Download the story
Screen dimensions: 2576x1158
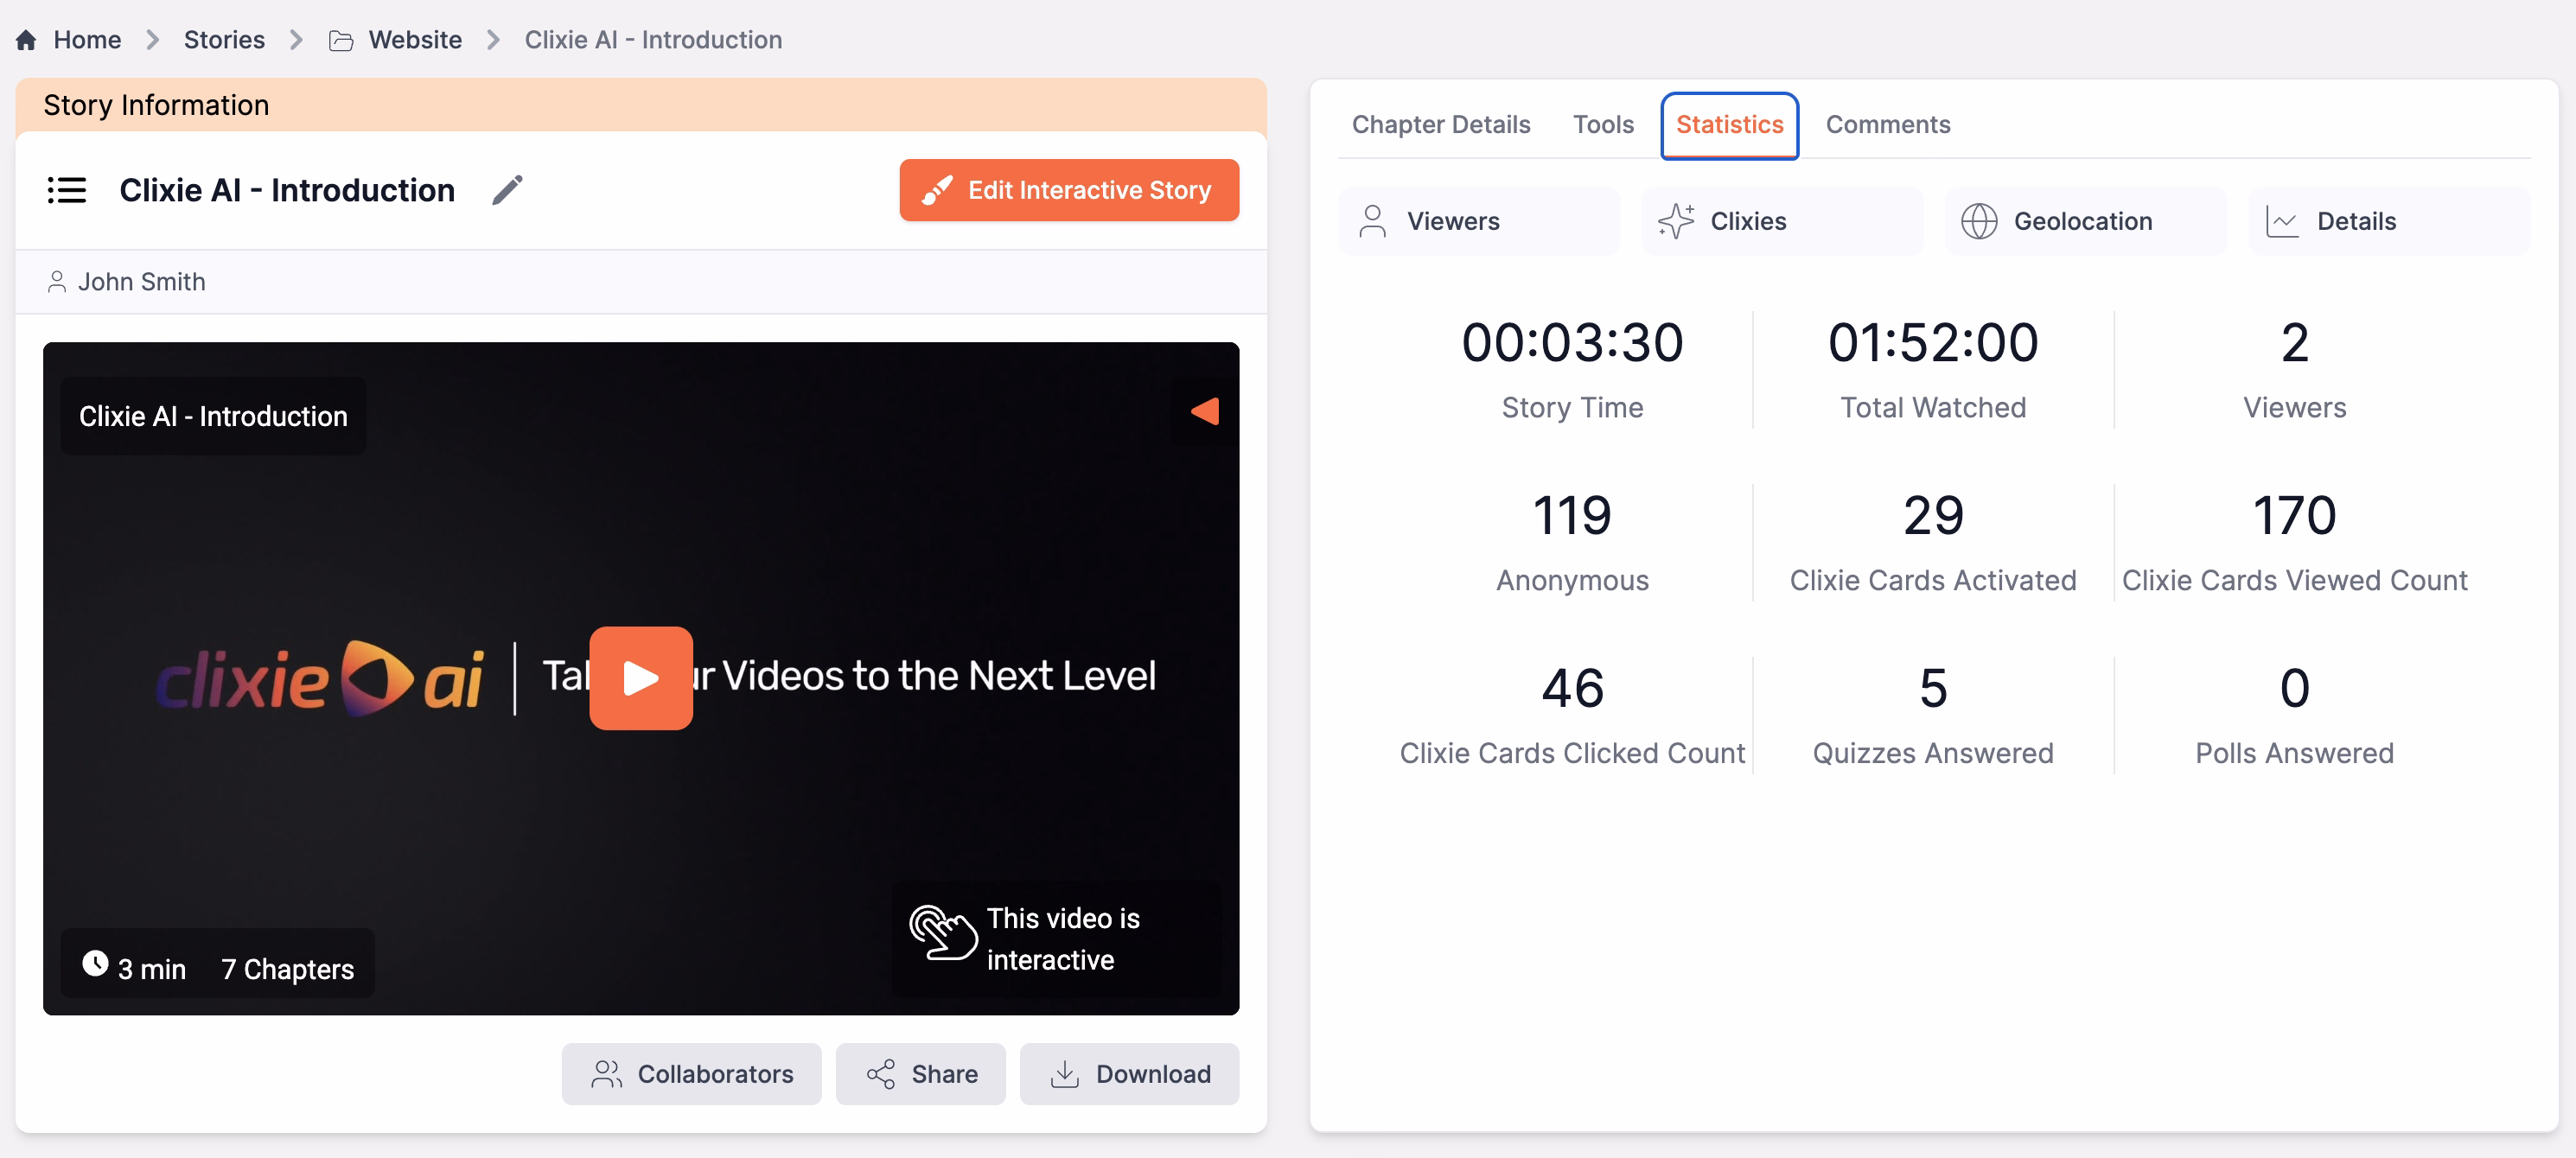[1130, 1074]
